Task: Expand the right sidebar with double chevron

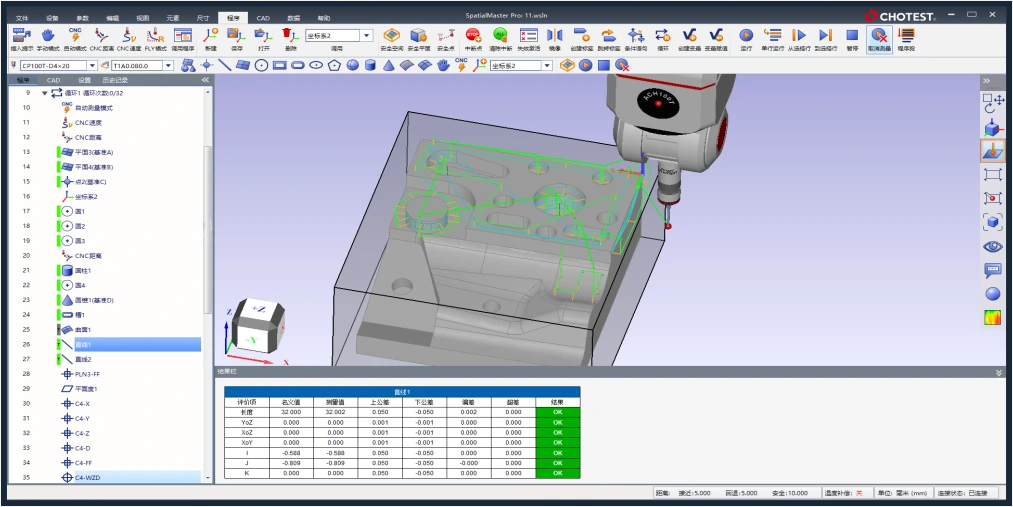Action: pos(987,81)
